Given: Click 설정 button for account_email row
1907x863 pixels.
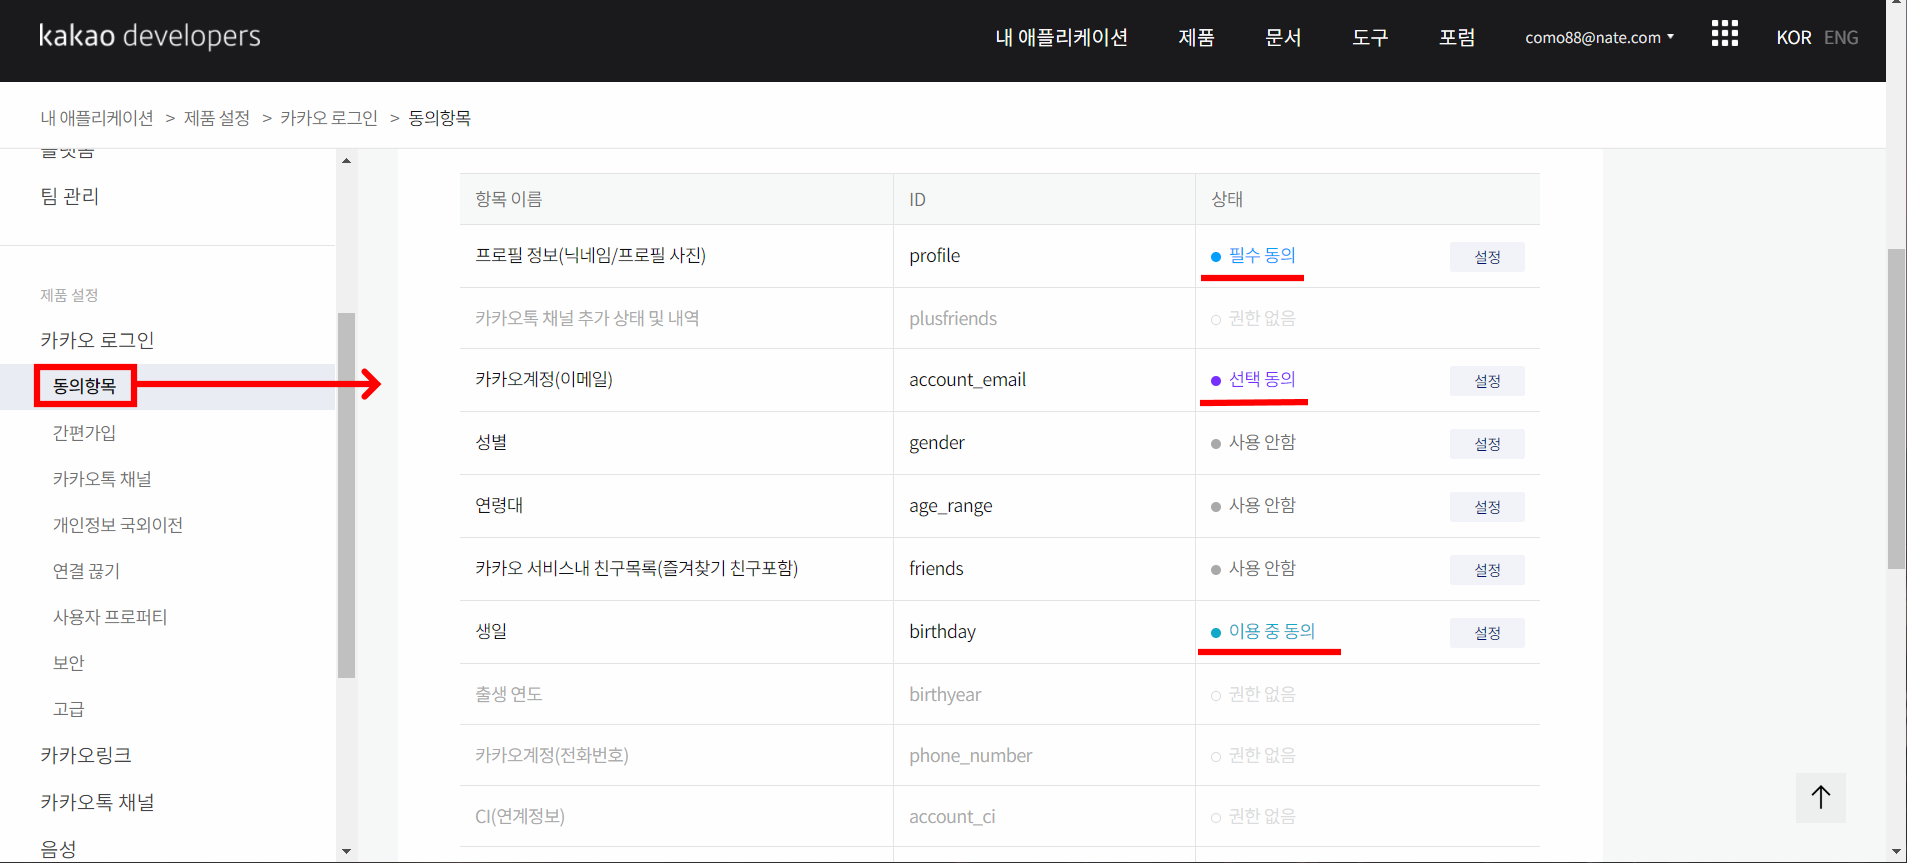Looking at the screenshot, I should (x=1487, y=381).
